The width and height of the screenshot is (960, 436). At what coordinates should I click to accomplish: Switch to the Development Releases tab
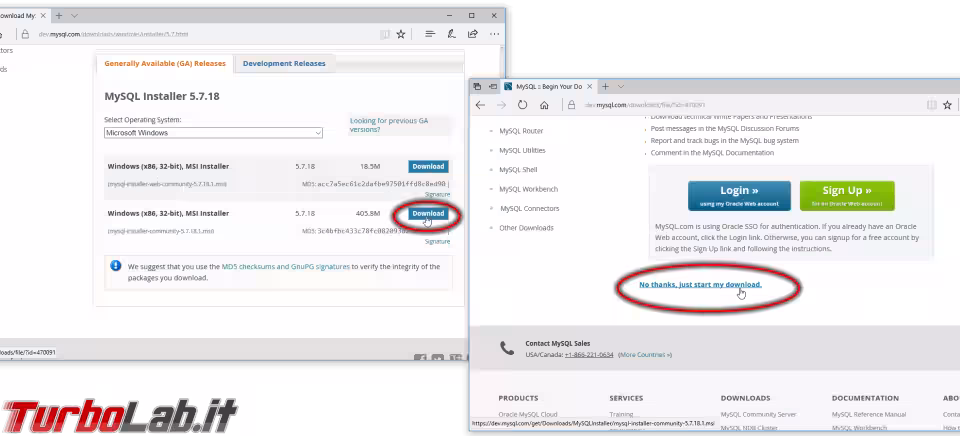[x=284, y=64]
